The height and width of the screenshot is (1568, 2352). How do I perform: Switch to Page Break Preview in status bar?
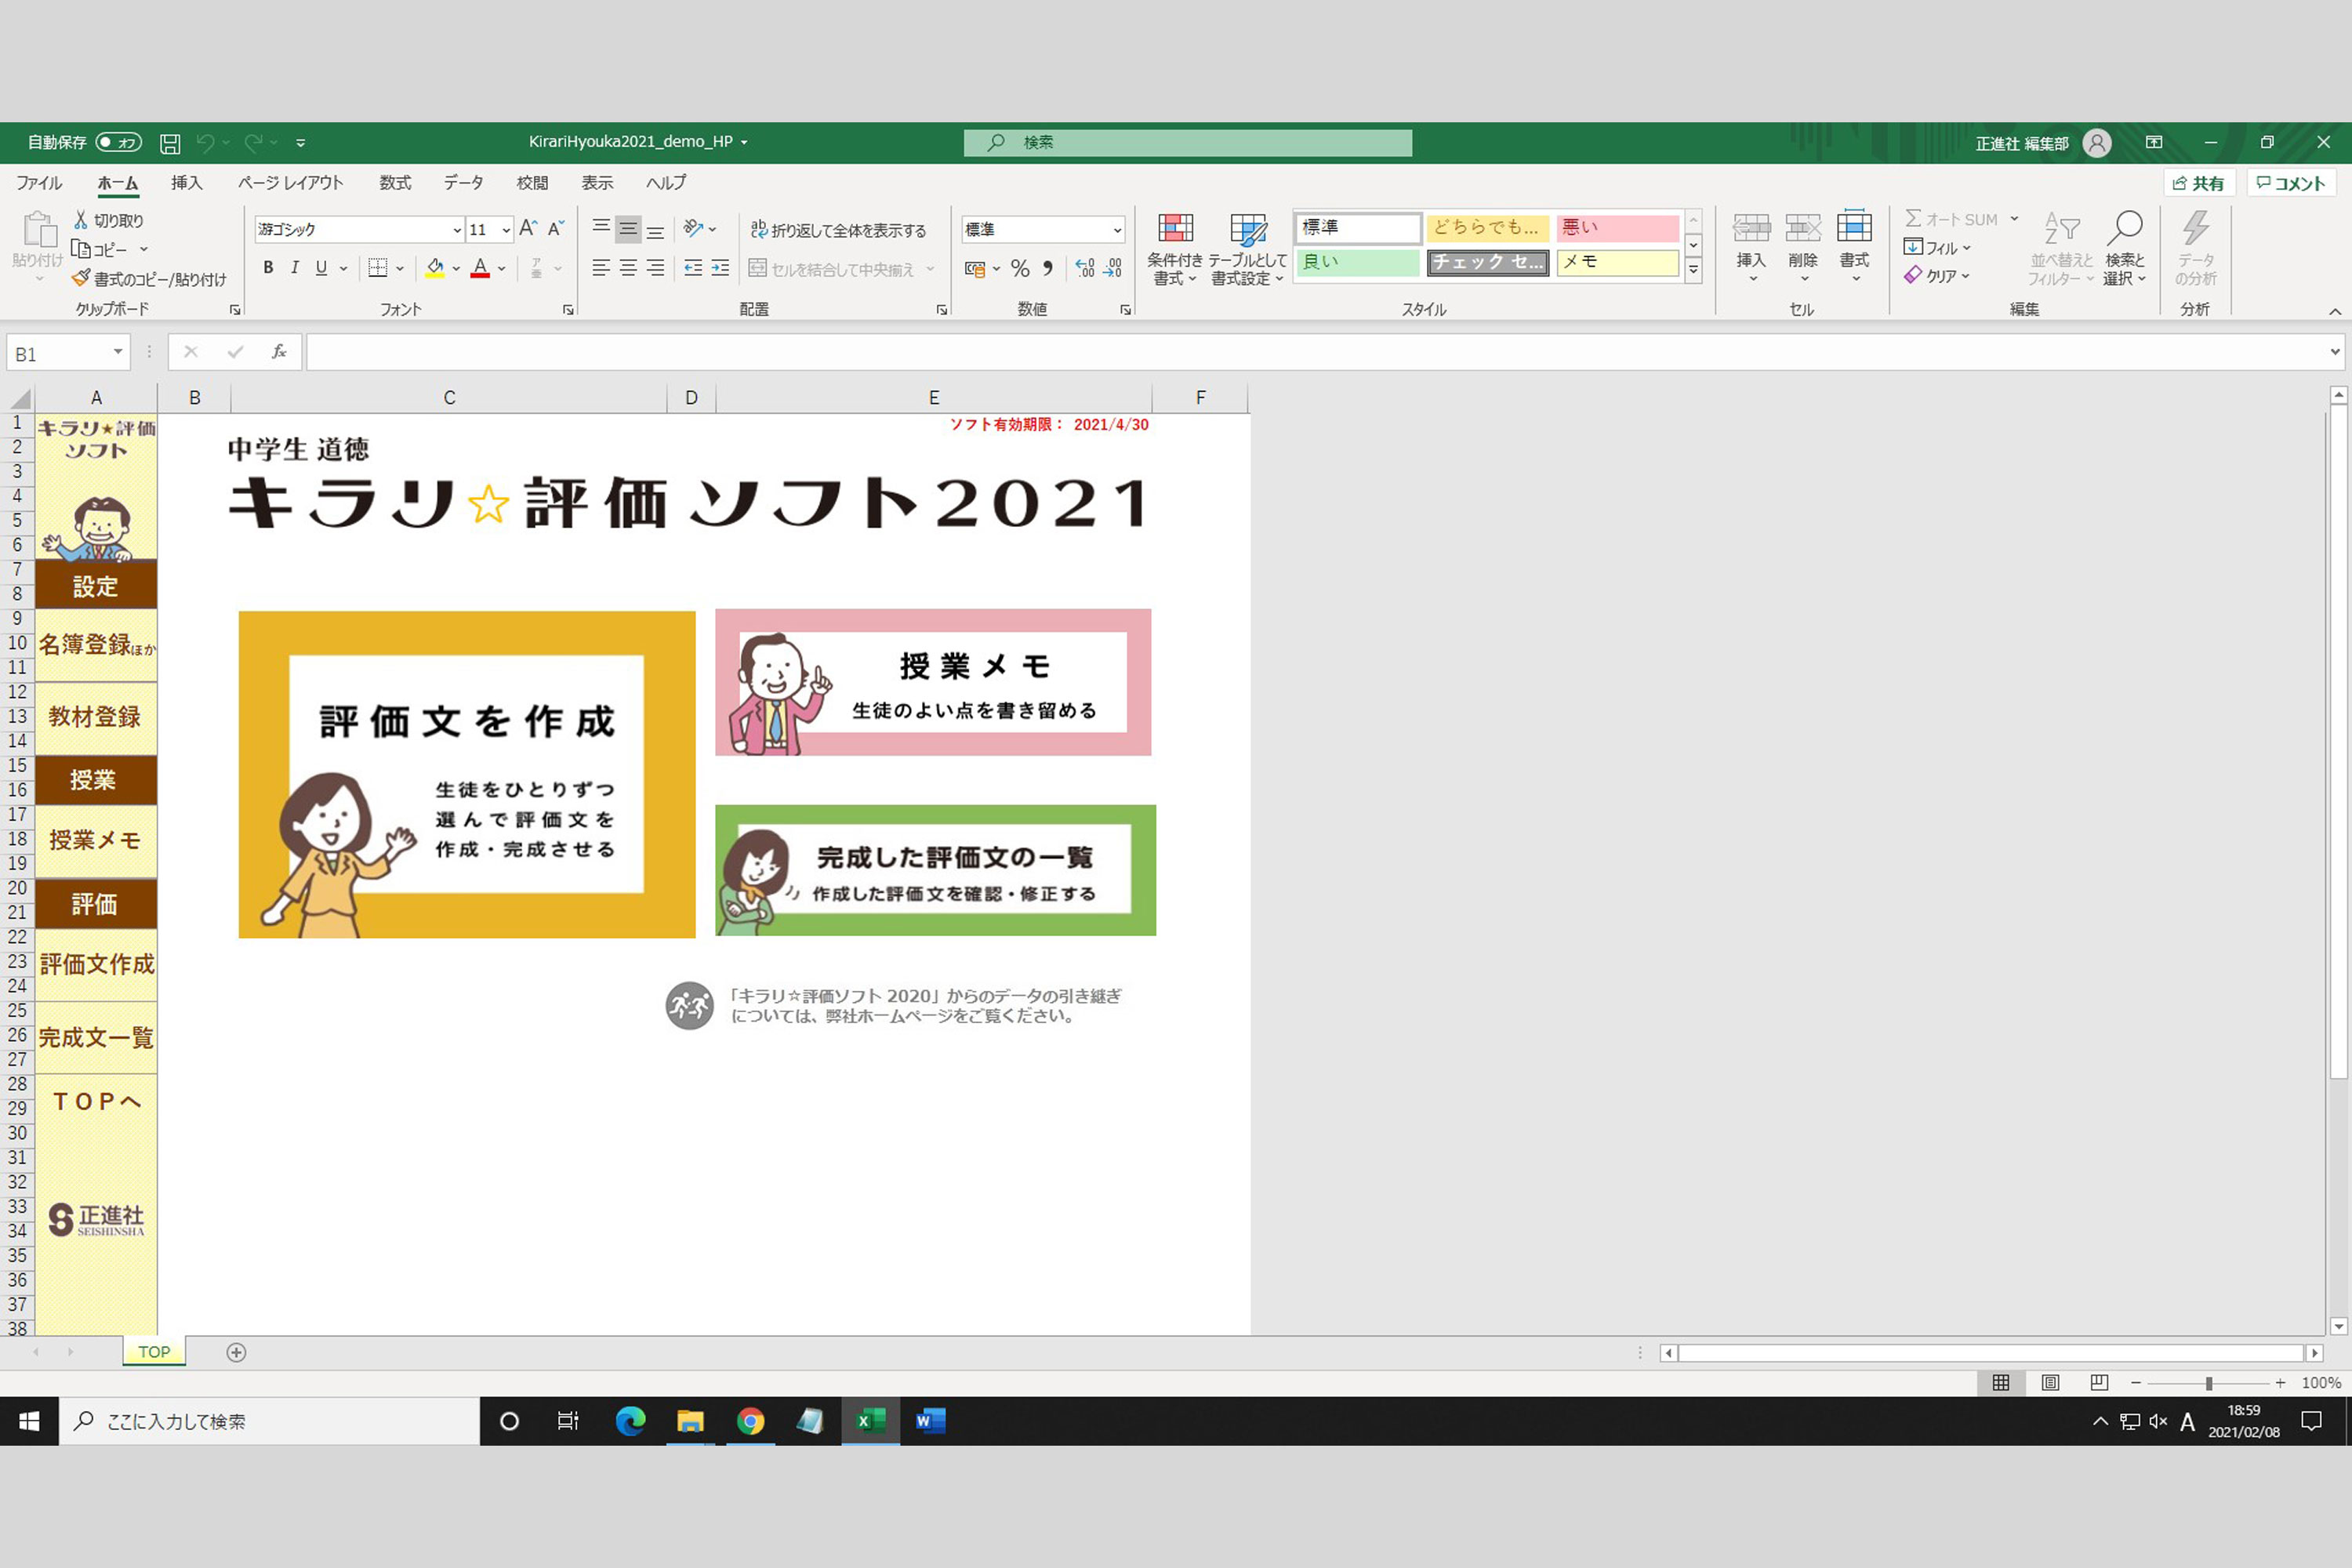2099,1382
